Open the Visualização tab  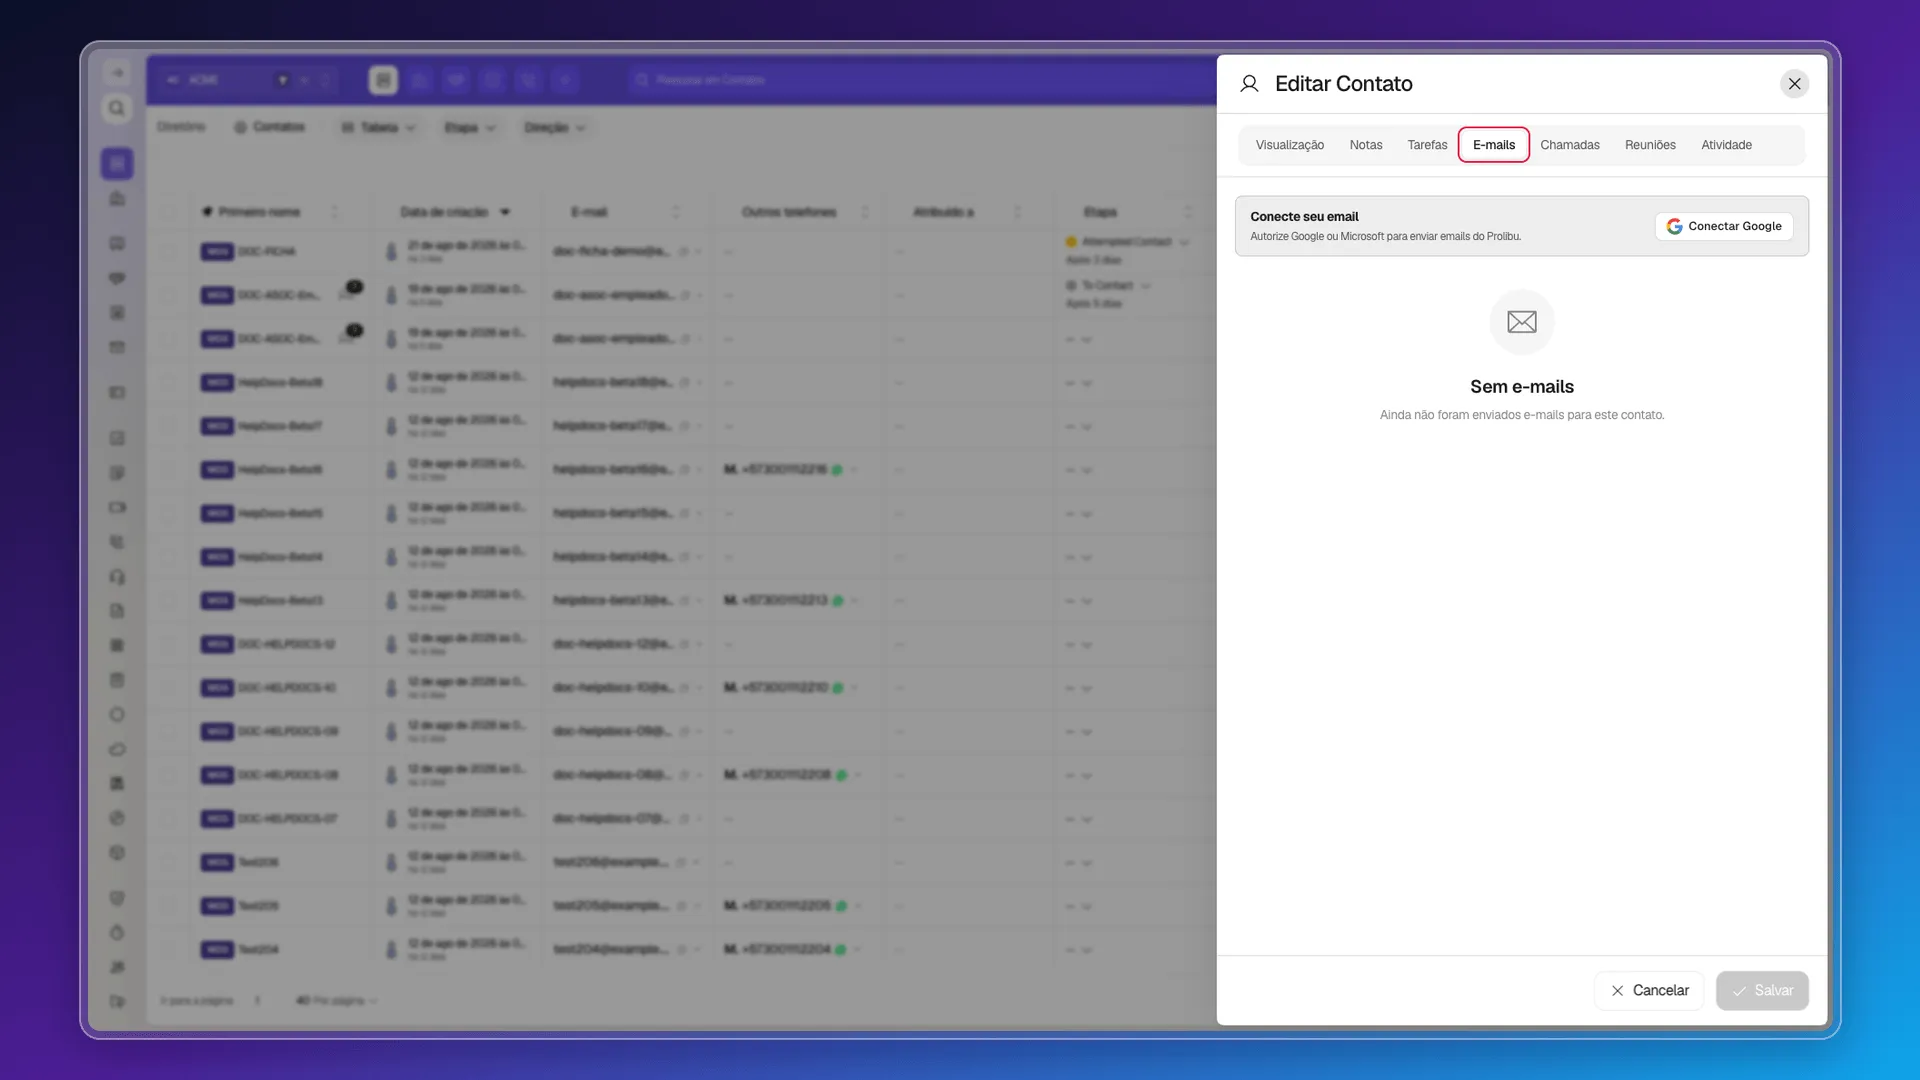[x=1289, y=145]
